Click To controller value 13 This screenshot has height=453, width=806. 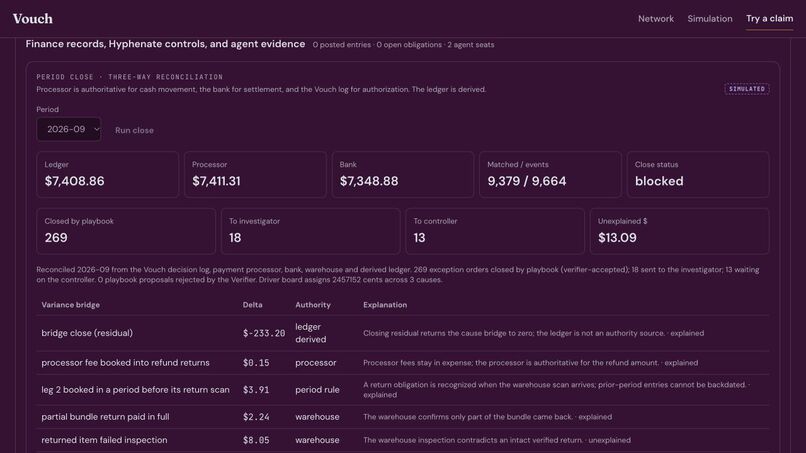[419, 238]
